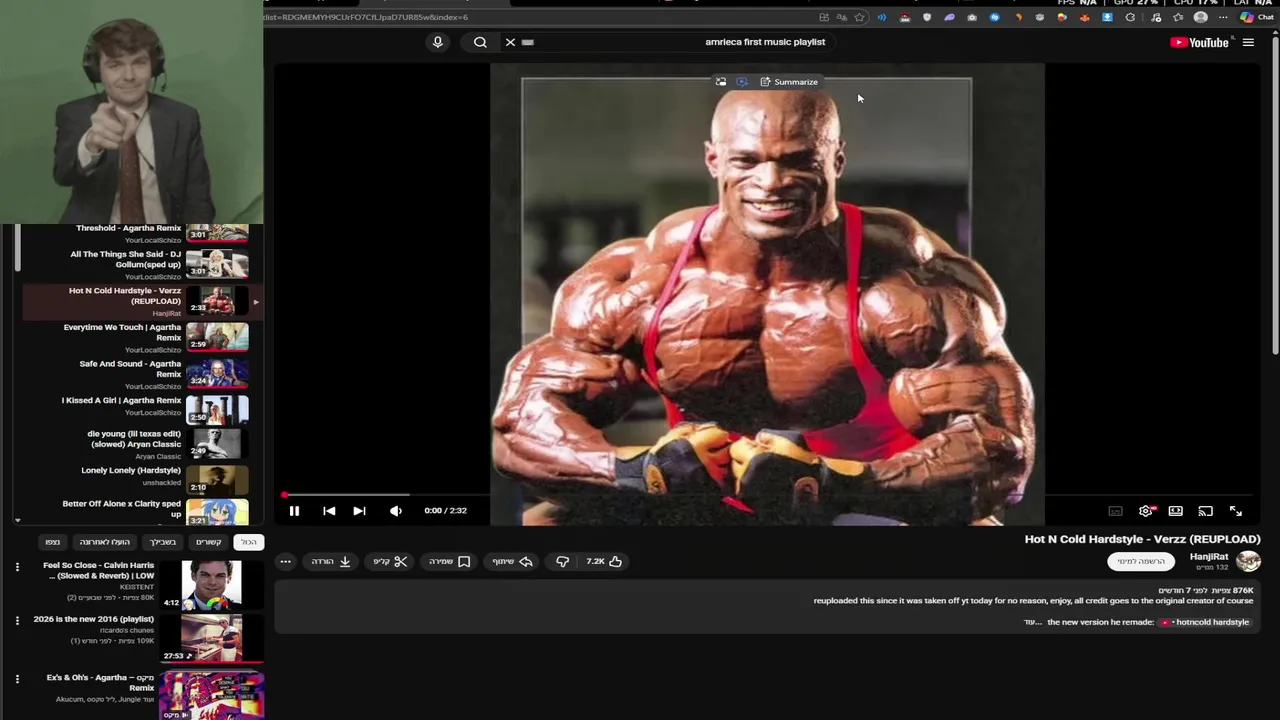Open 2026 is the new 2016 playlist thumbnail

tap(211, 638)
